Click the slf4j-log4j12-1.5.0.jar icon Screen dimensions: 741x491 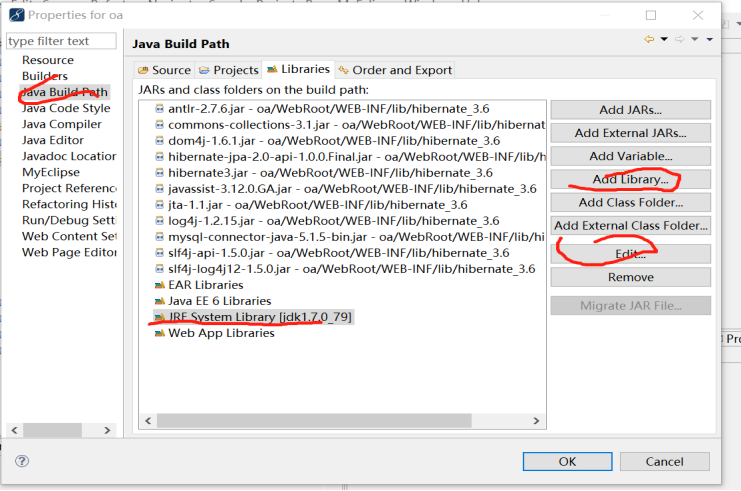click(160, 269)
